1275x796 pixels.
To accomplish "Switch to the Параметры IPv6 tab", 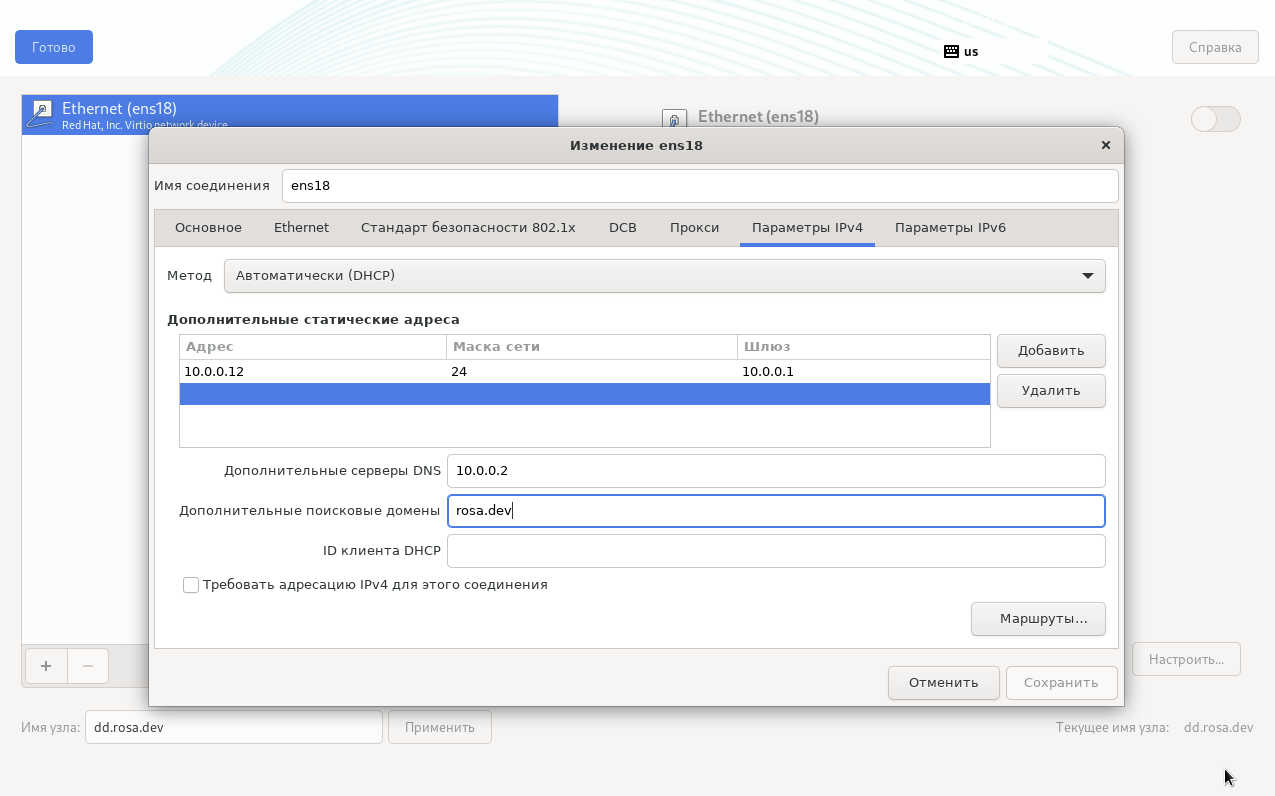I will click(949, 228).
